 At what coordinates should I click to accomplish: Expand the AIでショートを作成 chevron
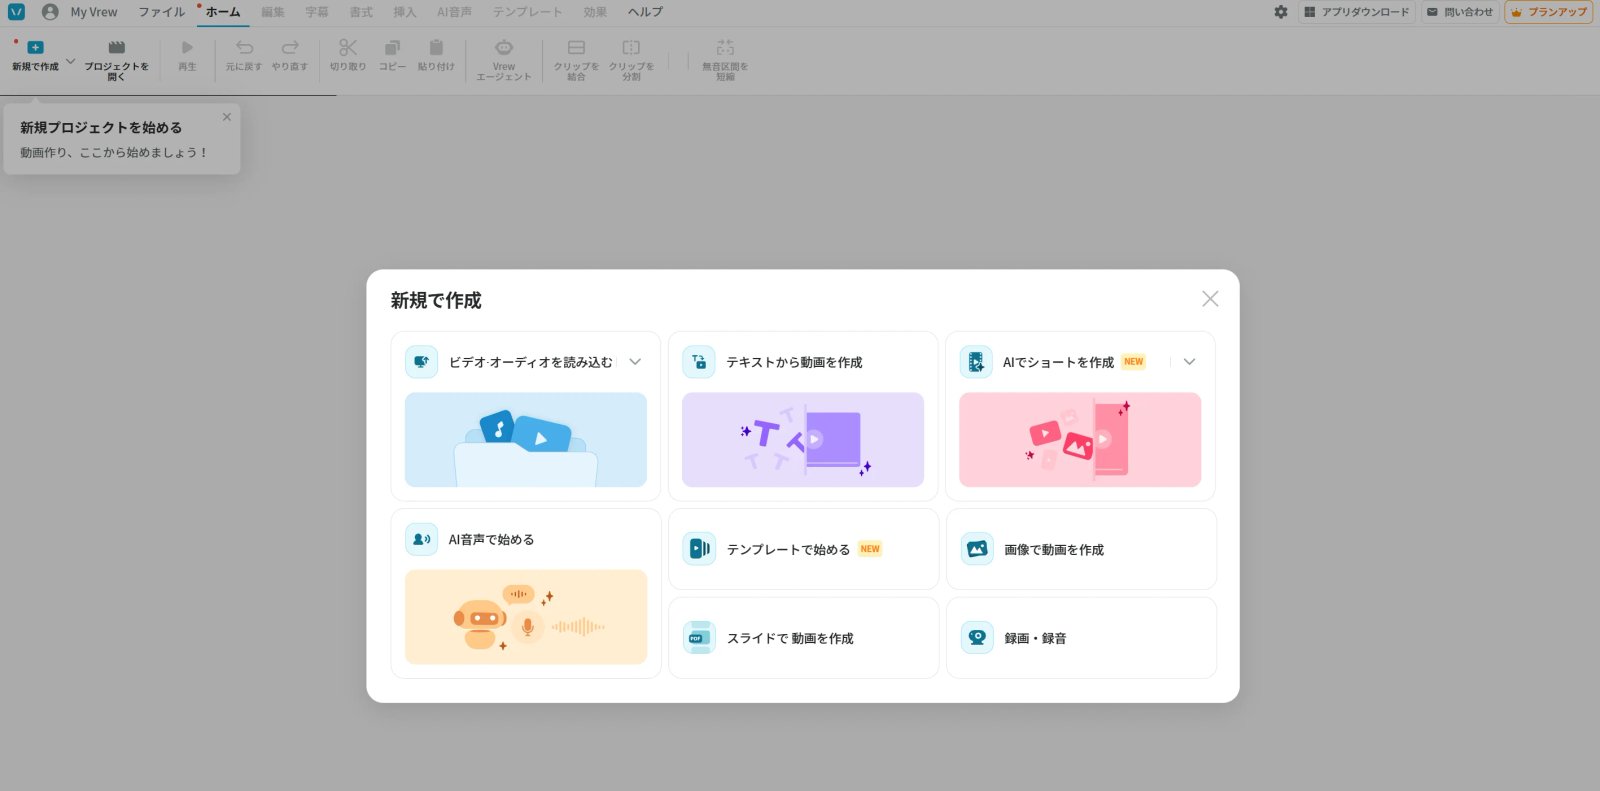point(1189,362)
